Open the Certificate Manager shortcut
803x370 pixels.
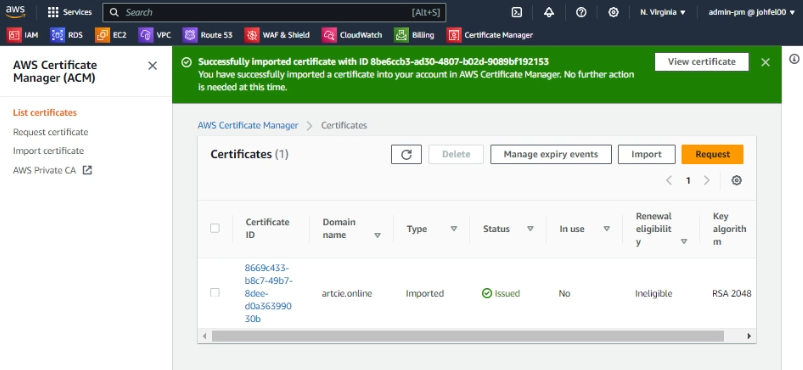point(490,35)
